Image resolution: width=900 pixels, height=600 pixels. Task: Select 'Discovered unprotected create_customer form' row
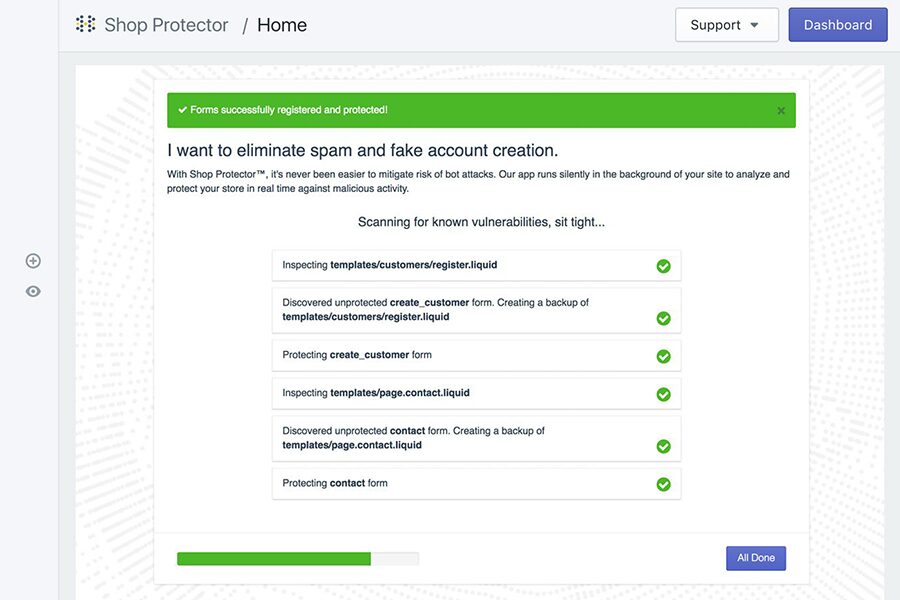click(476, 310)
